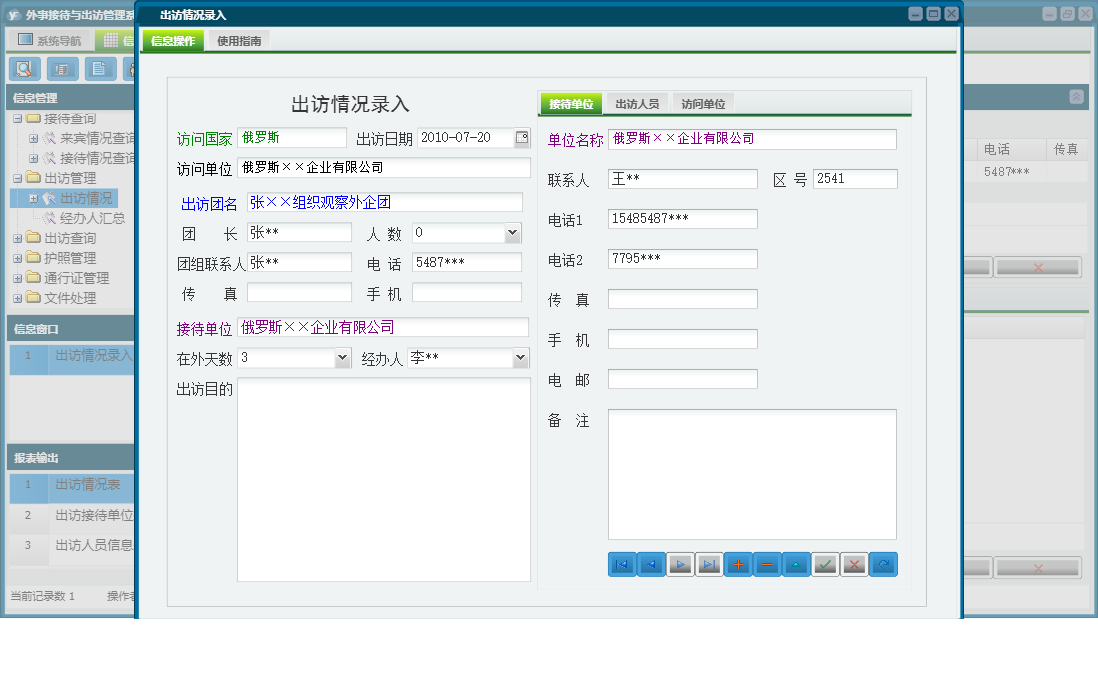This screenshot has width=1098, height=685.
Task: Open the 人数 dropdown
Action: tap(512, 233)
